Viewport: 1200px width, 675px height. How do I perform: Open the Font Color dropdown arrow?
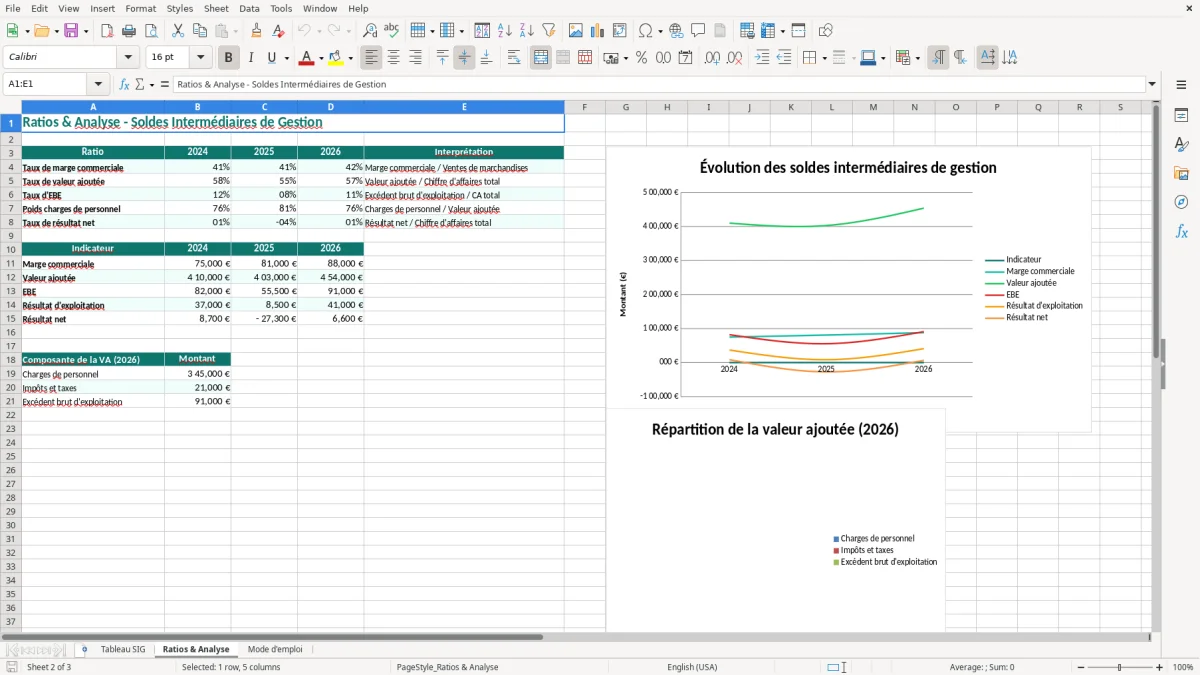(321, 58)
